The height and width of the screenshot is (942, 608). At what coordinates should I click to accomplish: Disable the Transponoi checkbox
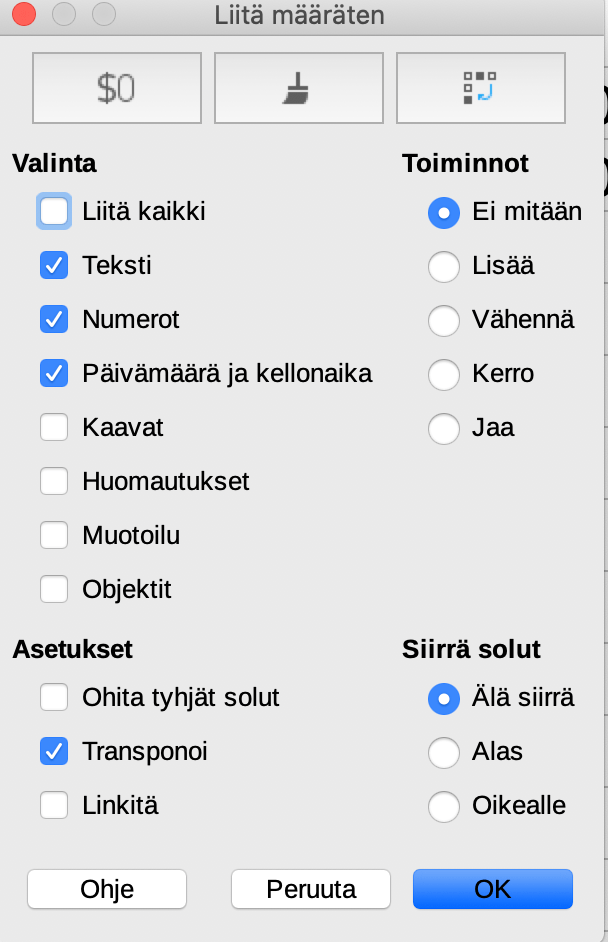click(54, 752)
